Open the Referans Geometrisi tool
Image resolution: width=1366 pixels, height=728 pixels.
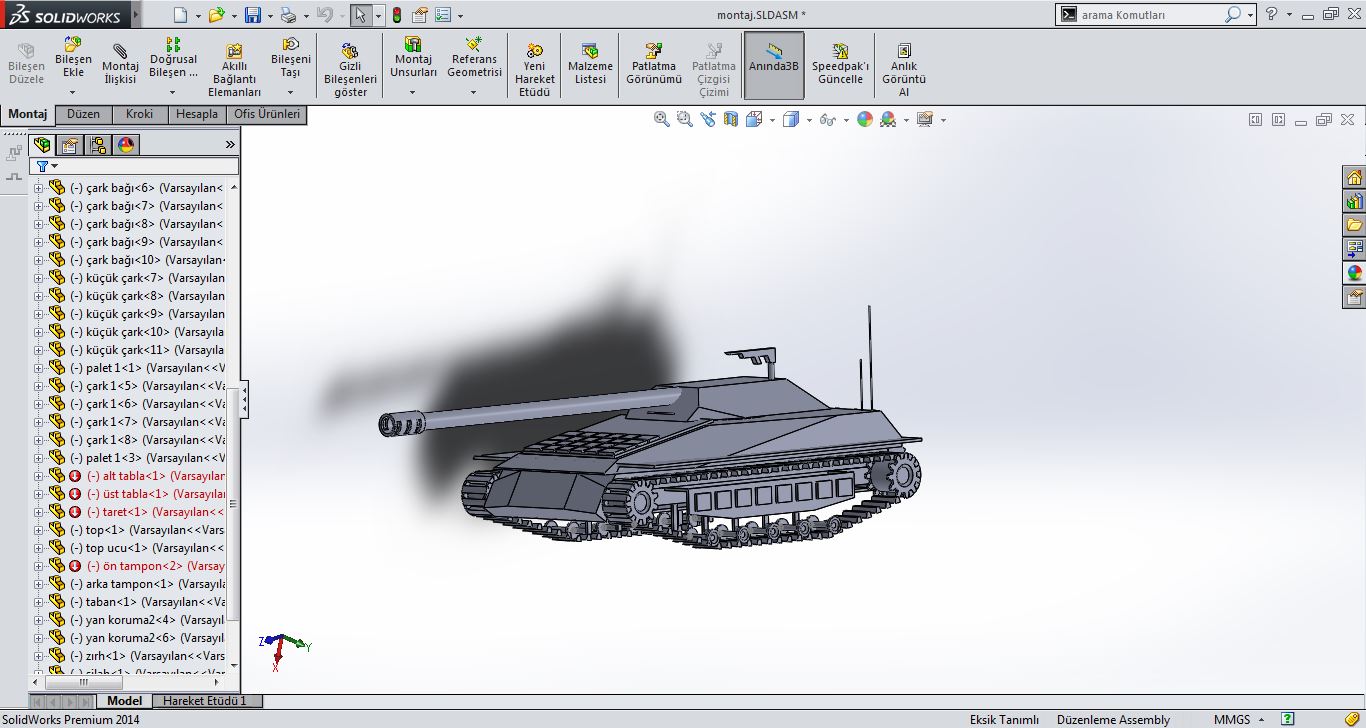474,59
